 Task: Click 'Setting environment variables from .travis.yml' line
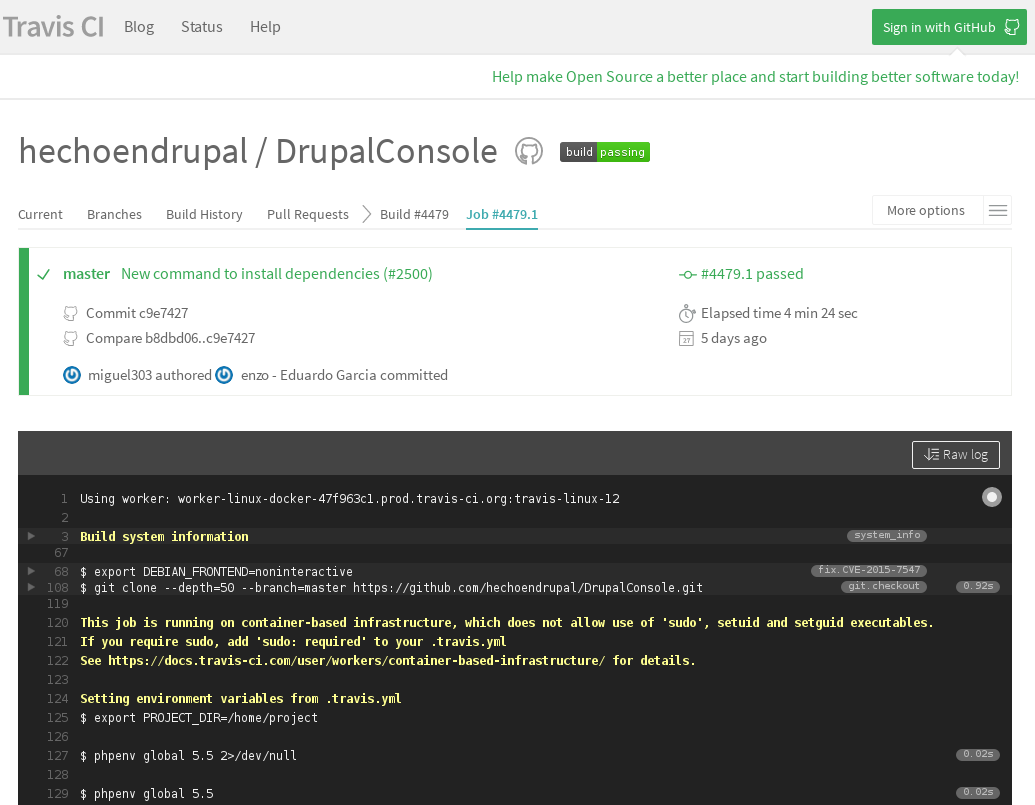pos(240,698)
